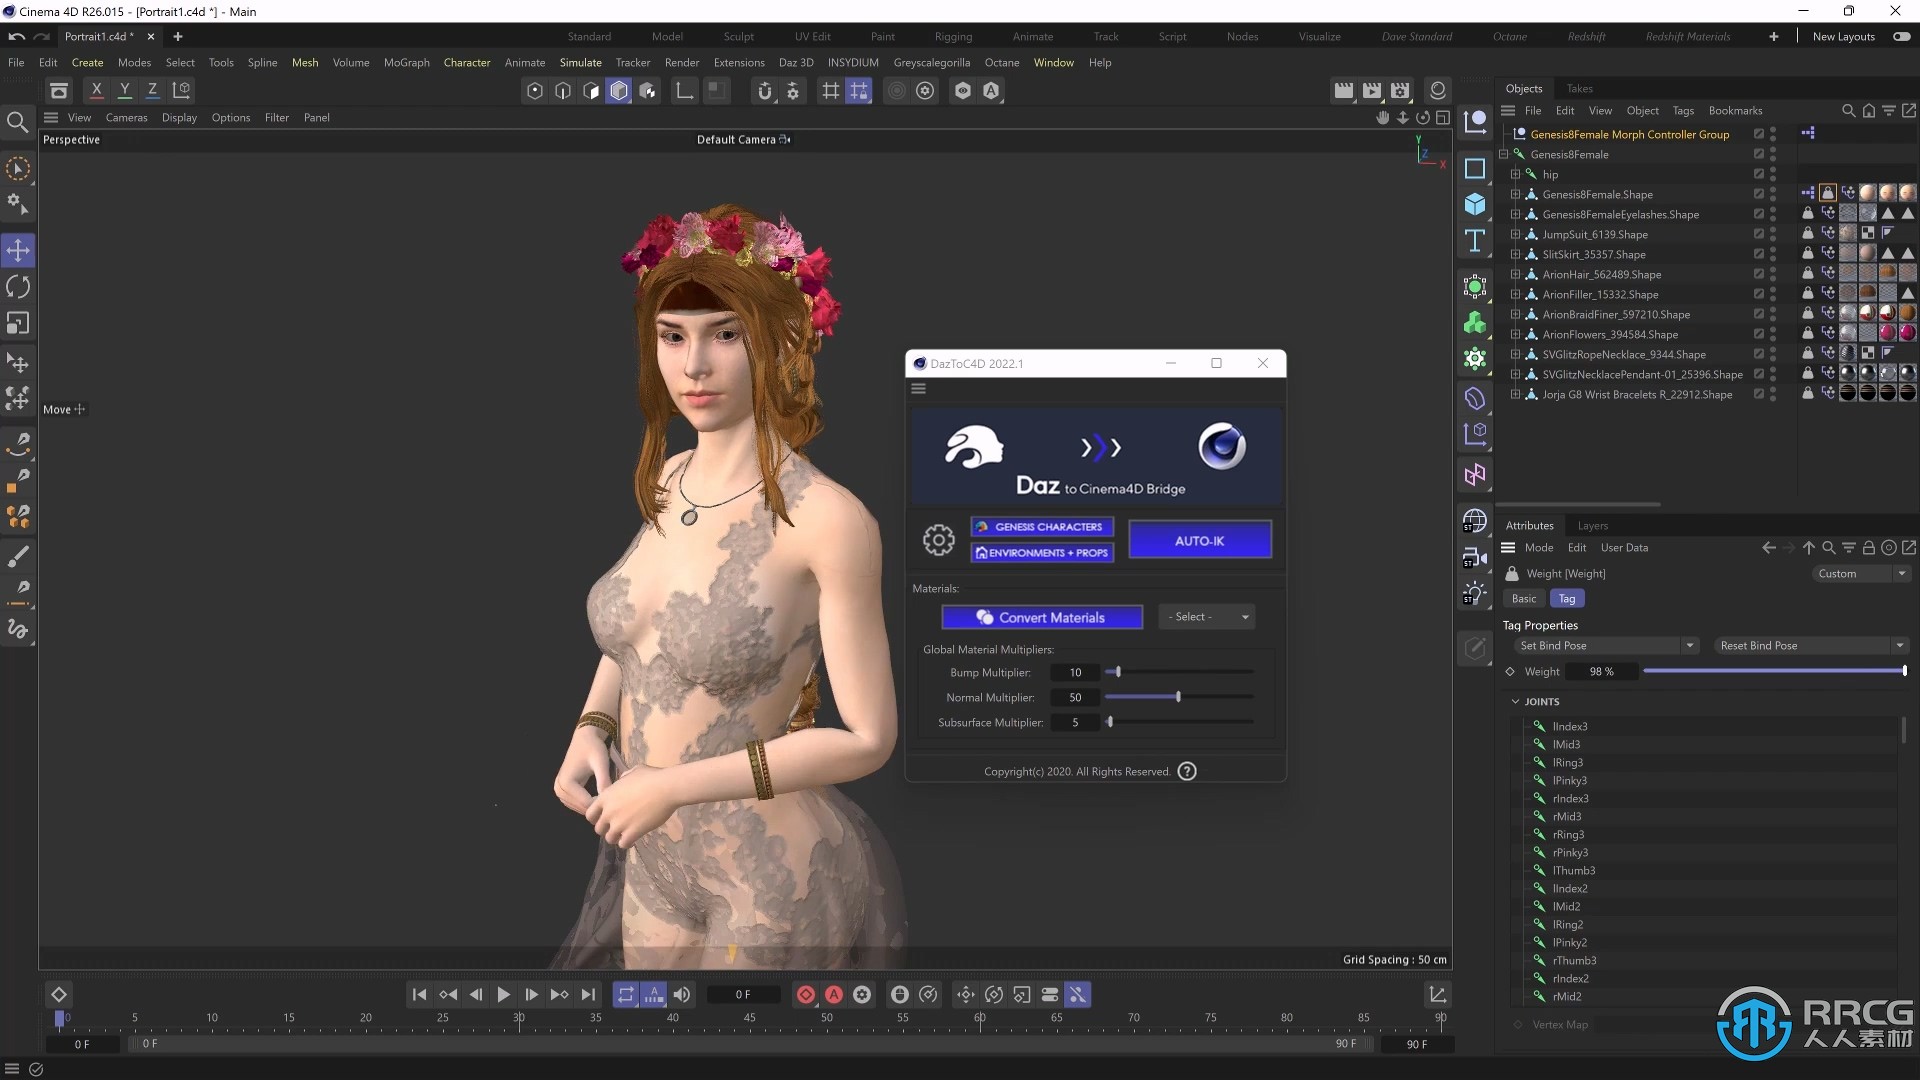Toggle the Basic tab in attributes
Screen dimensions: 1920x1080
click(x=1524, y=599)
